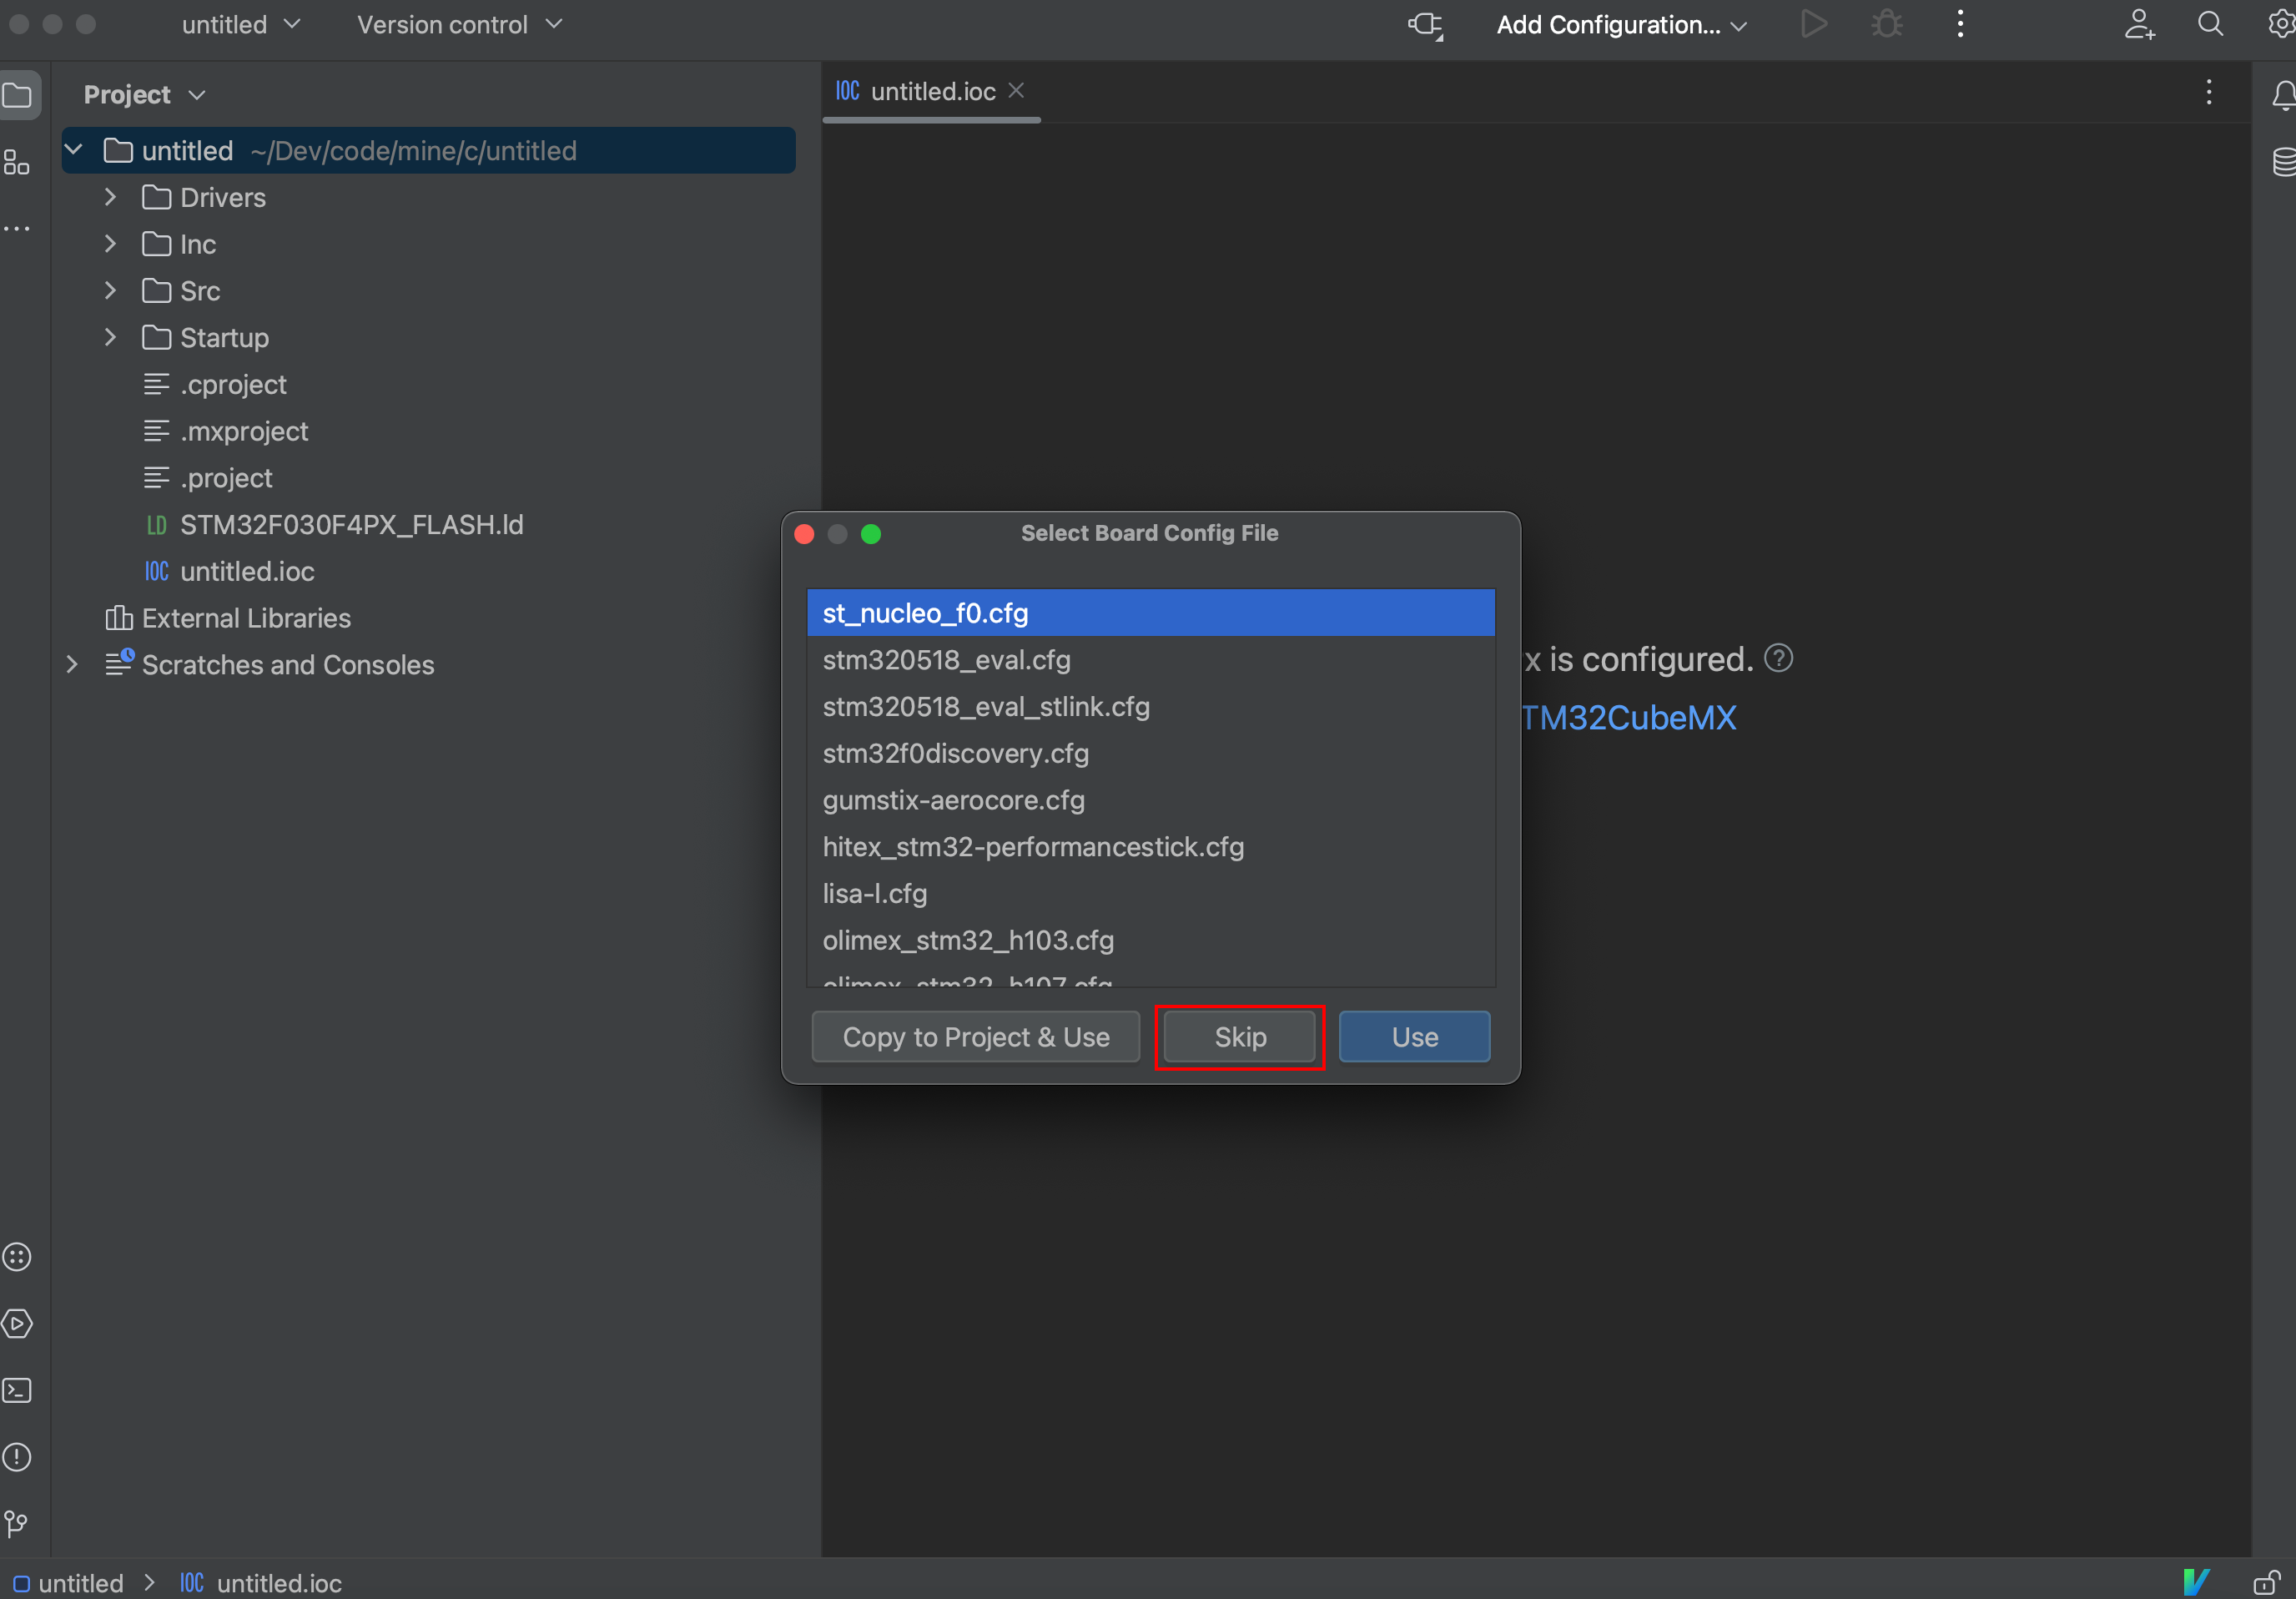Select stm32f0discovery.cfg in the list
Image resolution: width=2296 pixels, height=1599 pixels.
click(x=955, y=753)
